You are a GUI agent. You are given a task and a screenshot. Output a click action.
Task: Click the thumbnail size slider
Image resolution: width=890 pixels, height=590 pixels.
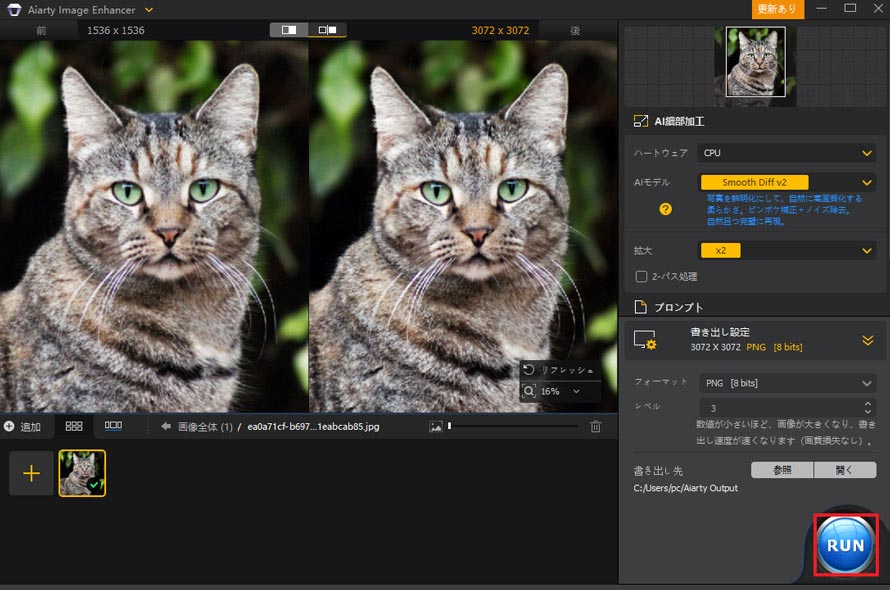pos(513,427)
